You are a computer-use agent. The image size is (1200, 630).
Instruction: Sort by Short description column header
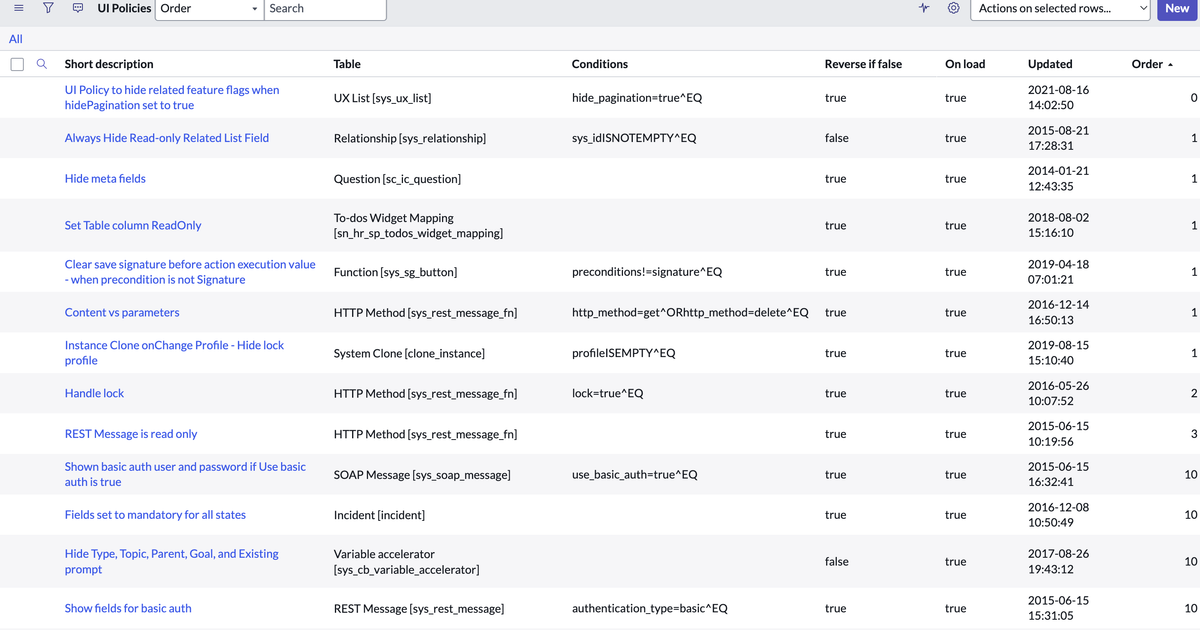(x=109, y=64)
